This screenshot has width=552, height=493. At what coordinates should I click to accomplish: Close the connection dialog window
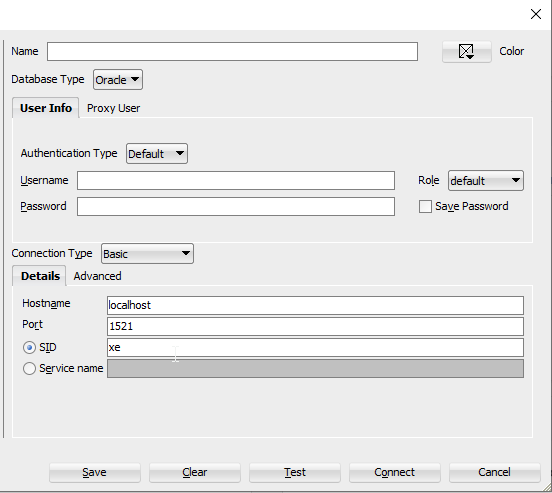click(x=535, y=14)
